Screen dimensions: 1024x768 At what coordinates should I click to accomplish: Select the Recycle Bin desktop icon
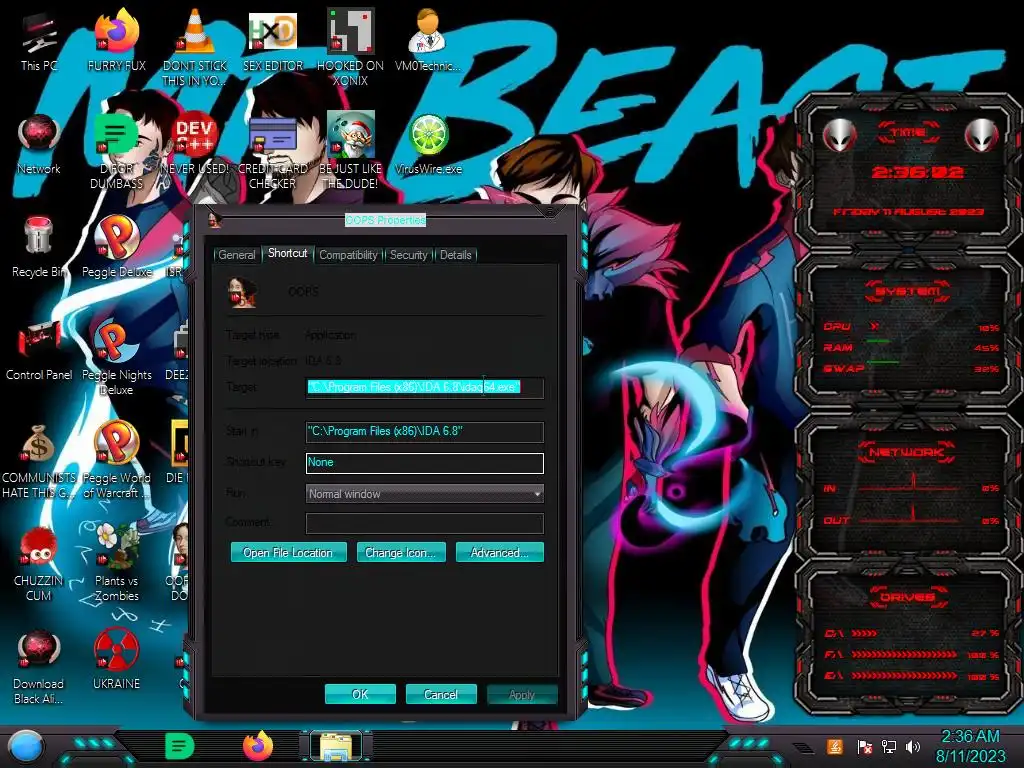point(39,247)
